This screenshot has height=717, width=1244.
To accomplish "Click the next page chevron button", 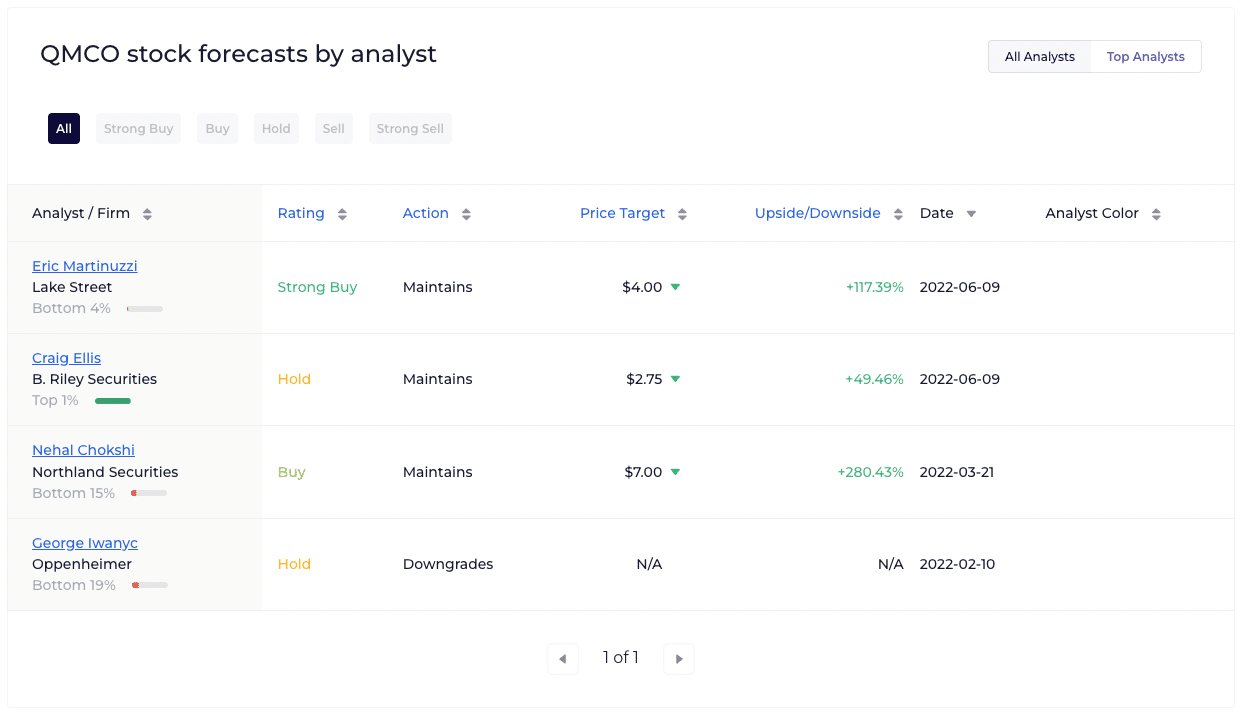I will [678, 658].
